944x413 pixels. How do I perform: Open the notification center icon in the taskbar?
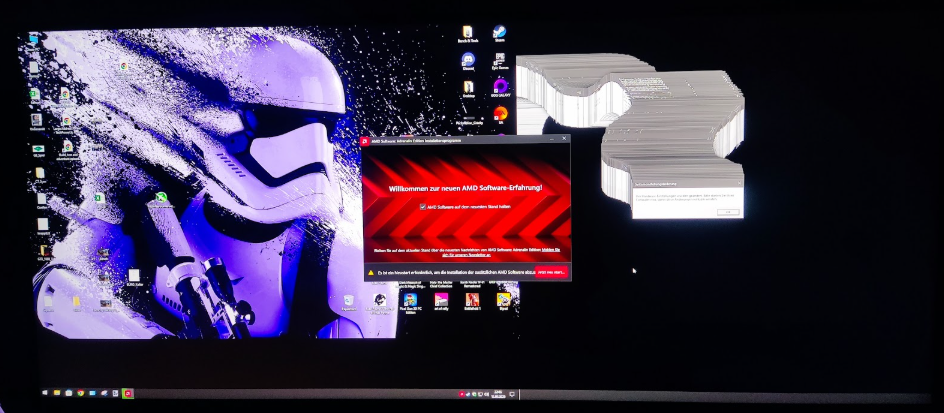click(x=512, y=394)
